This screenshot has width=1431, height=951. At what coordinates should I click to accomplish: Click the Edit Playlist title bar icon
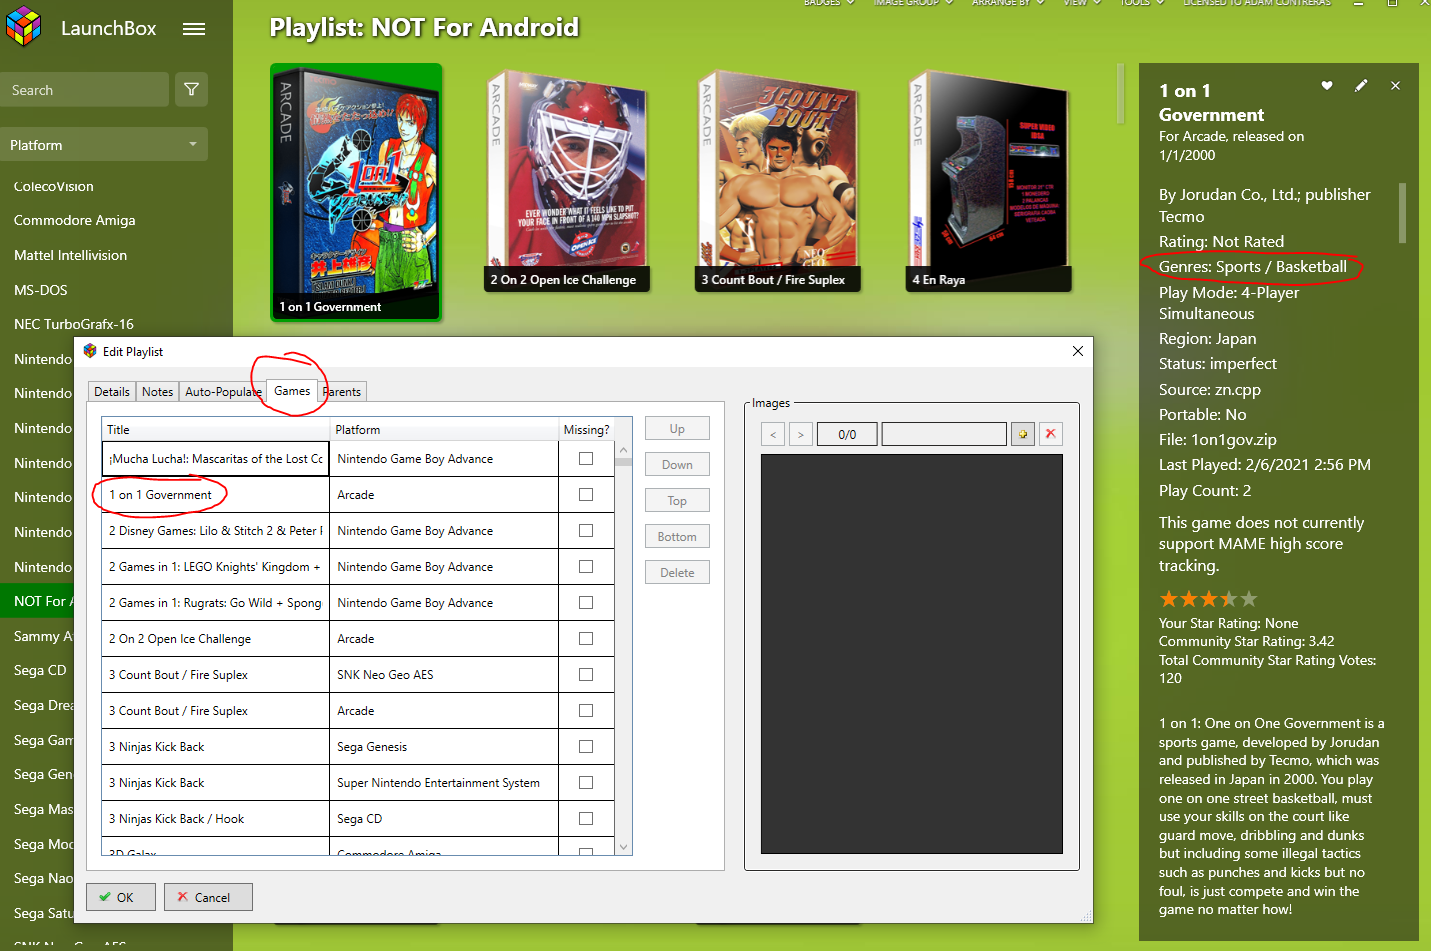click(90, 351)
